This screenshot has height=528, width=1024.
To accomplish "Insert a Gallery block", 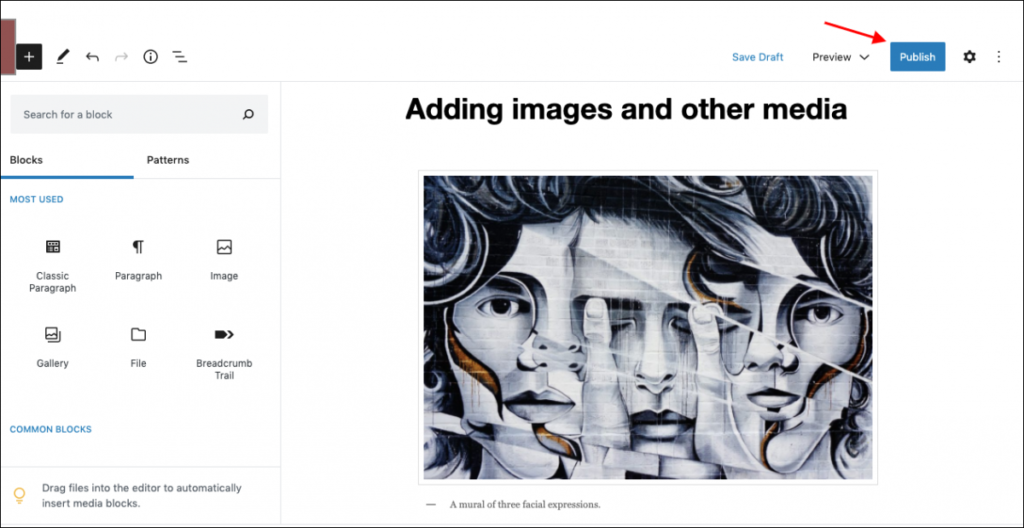I will coord(52,348).
